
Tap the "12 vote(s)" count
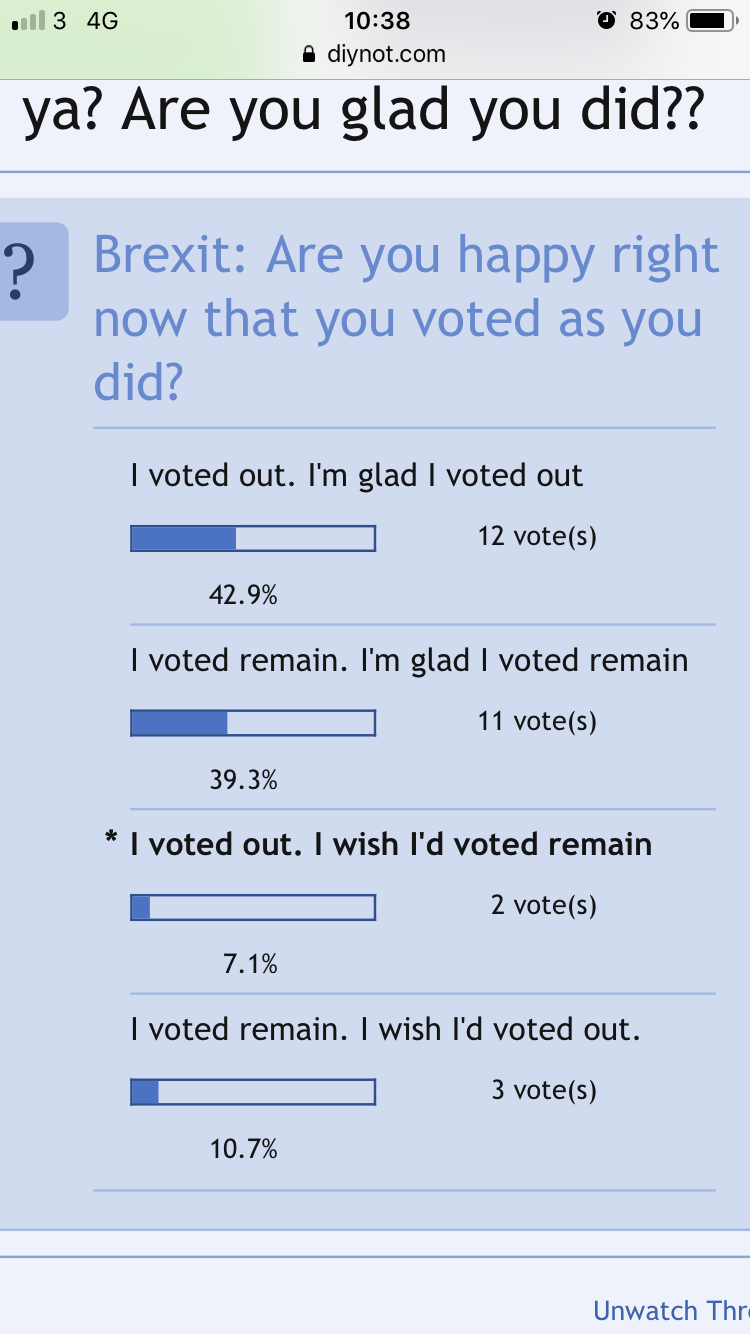tap(537, 536)
